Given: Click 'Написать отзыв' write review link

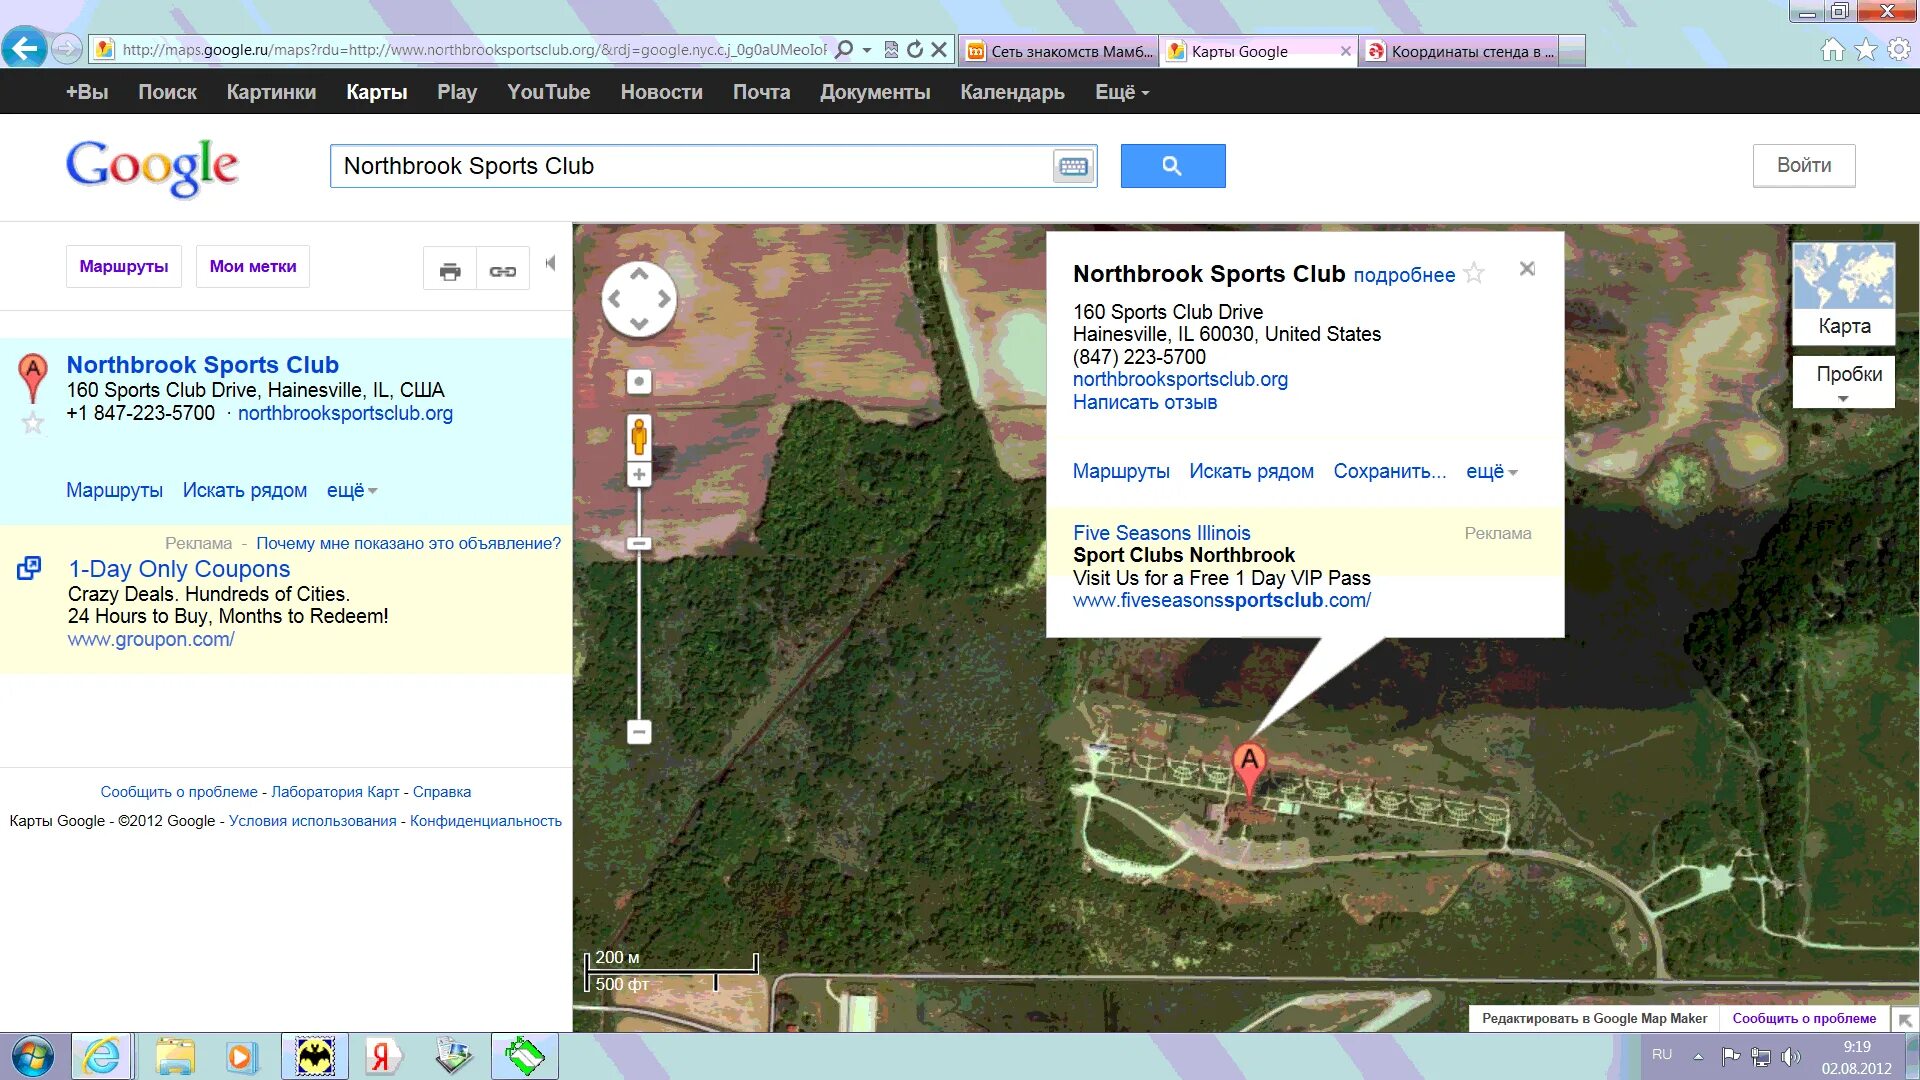Looking at the screenshot, I should coord(1145,402).
